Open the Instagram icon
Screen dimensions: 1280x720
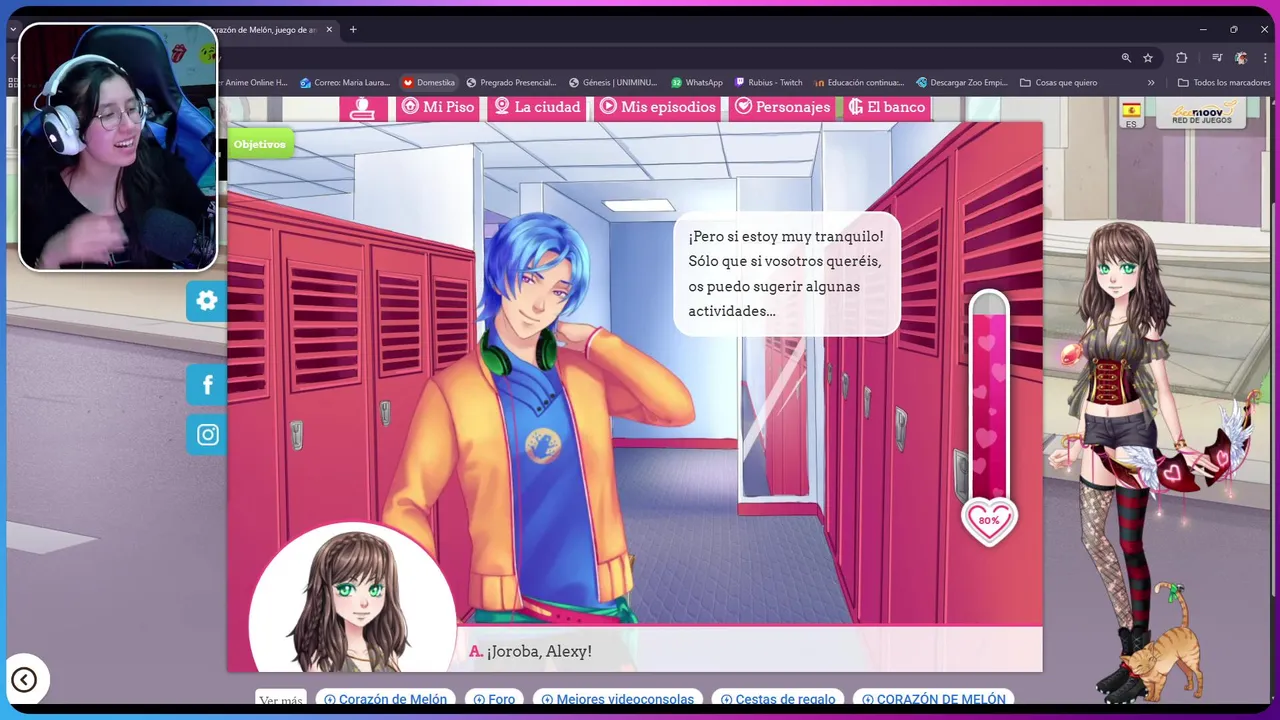207,435
